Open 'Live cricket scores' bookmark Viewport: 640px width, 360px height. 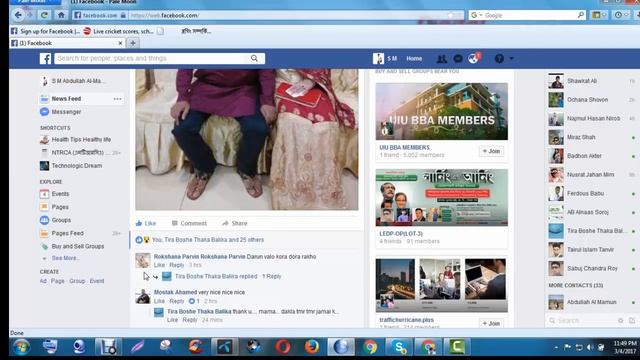click(118, 31)
